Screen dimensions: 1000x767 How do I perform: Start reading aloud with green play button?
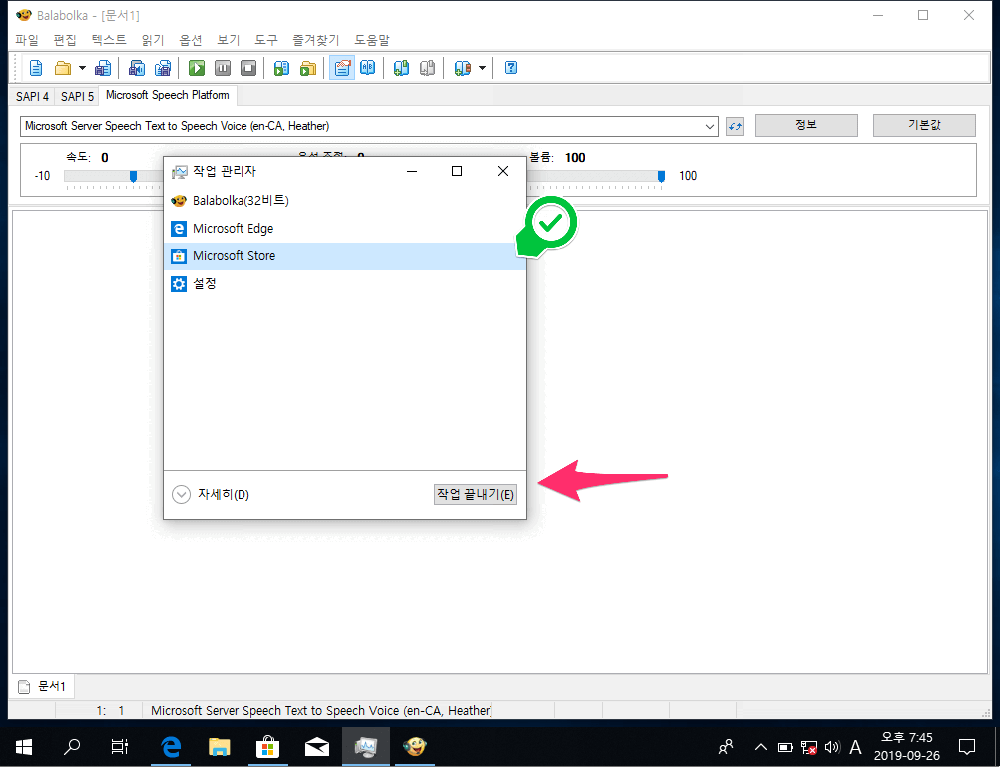click(x=196, y=68)
